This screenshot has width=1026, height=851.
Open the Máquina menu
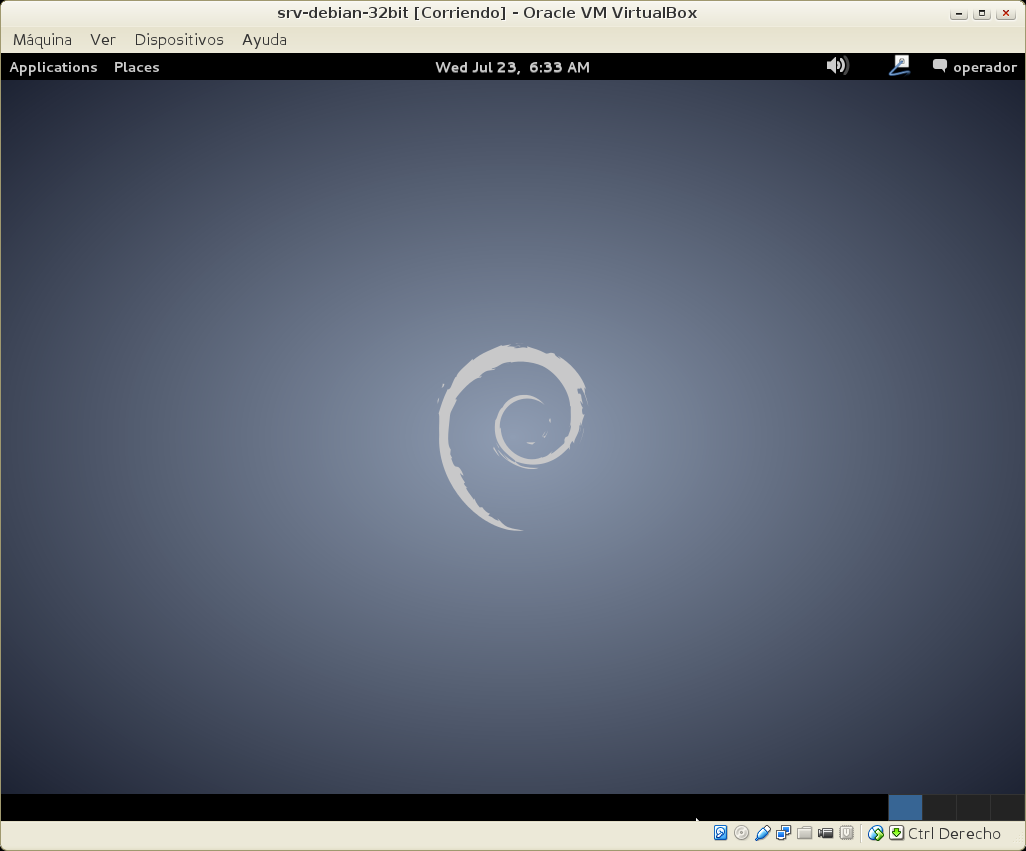tap(42, 40)
